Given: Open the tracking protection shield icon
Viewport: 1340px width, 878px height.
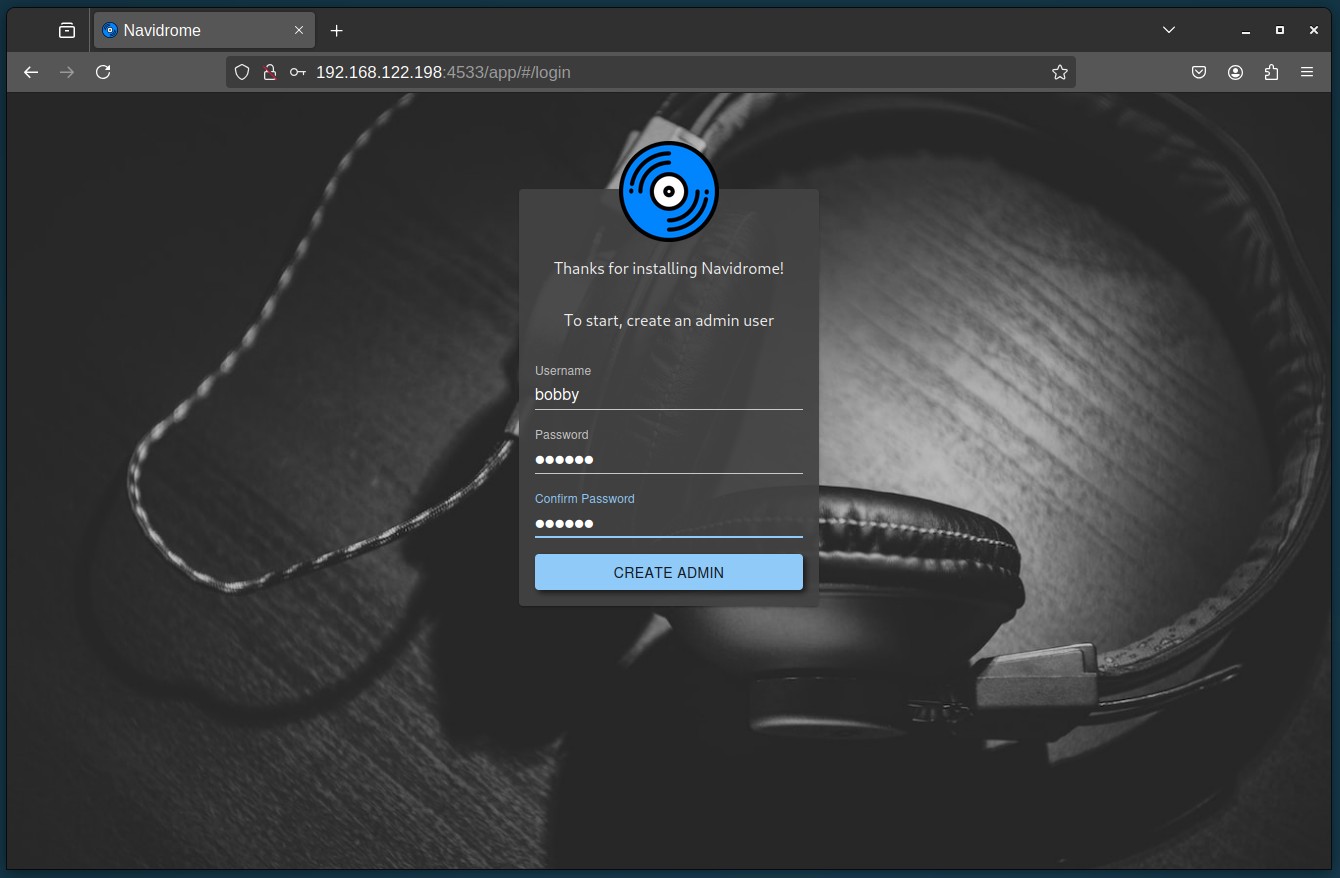Looking at the screenshot, I should [x=242, y=72].
